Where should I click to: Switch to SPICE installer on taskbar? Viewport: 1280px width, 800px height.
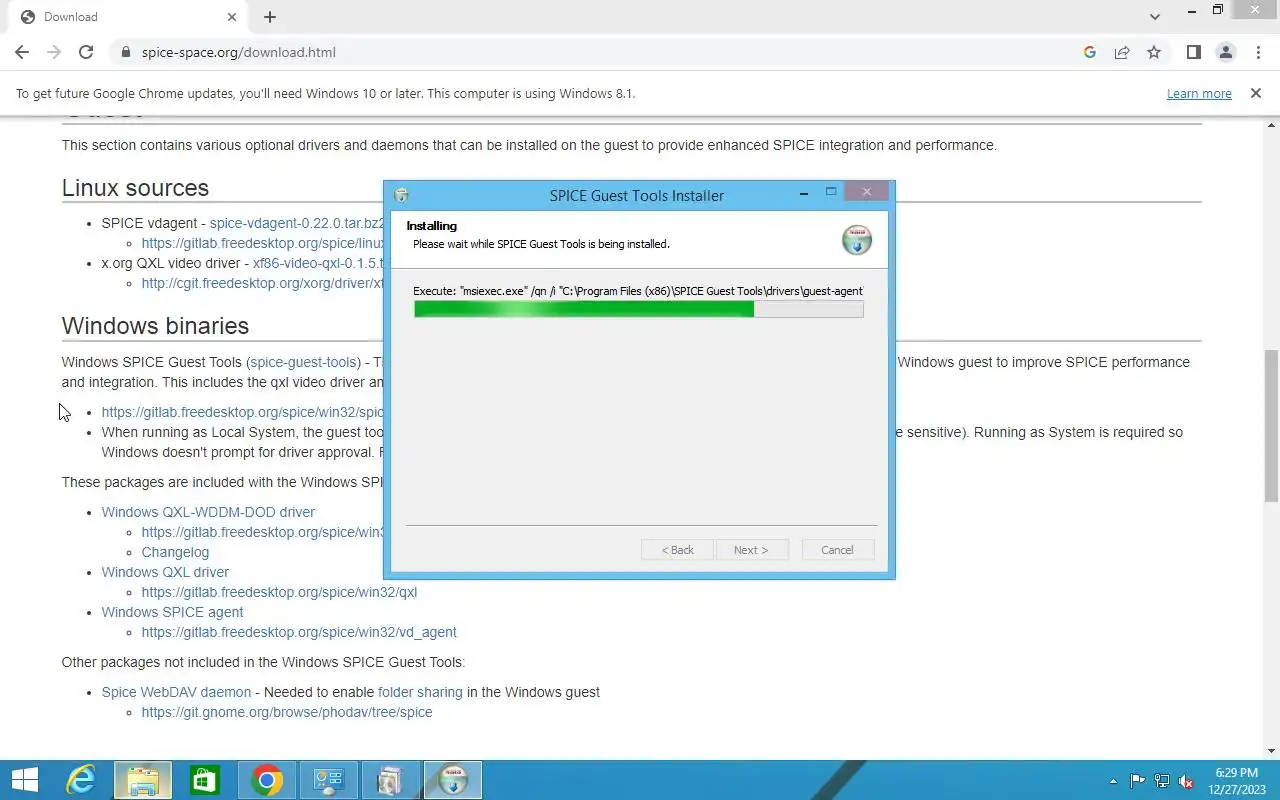point(453,780)
